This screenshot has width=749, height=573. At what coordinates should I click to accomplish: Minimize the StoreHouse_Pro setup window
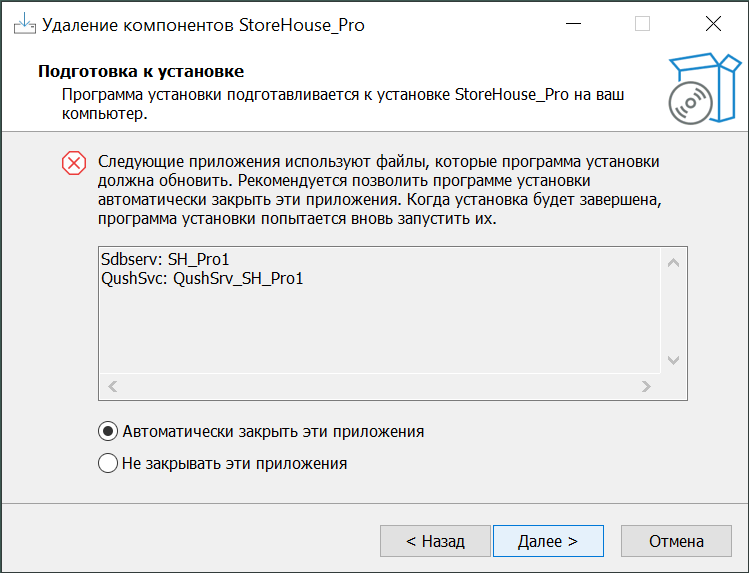pyautogui.click(x=573, y=24)
